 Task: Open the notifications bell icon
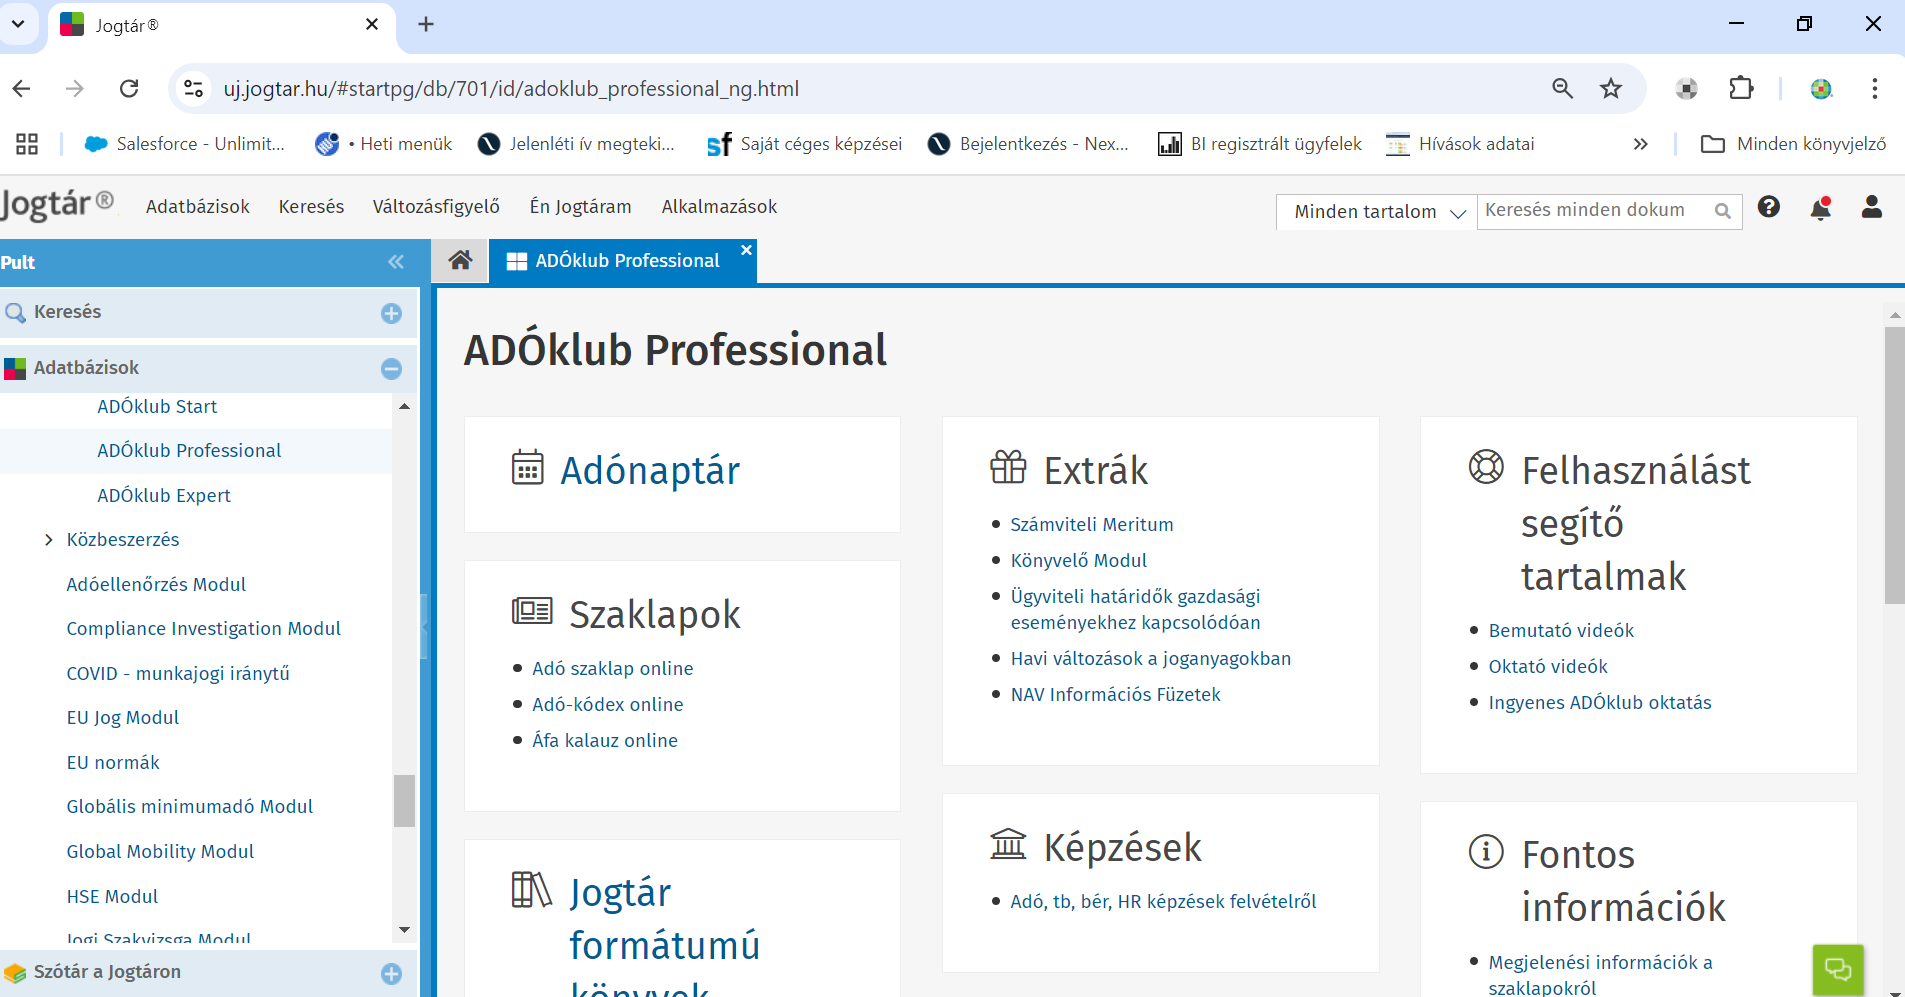pyautogui.click(x=1820, y=208)
